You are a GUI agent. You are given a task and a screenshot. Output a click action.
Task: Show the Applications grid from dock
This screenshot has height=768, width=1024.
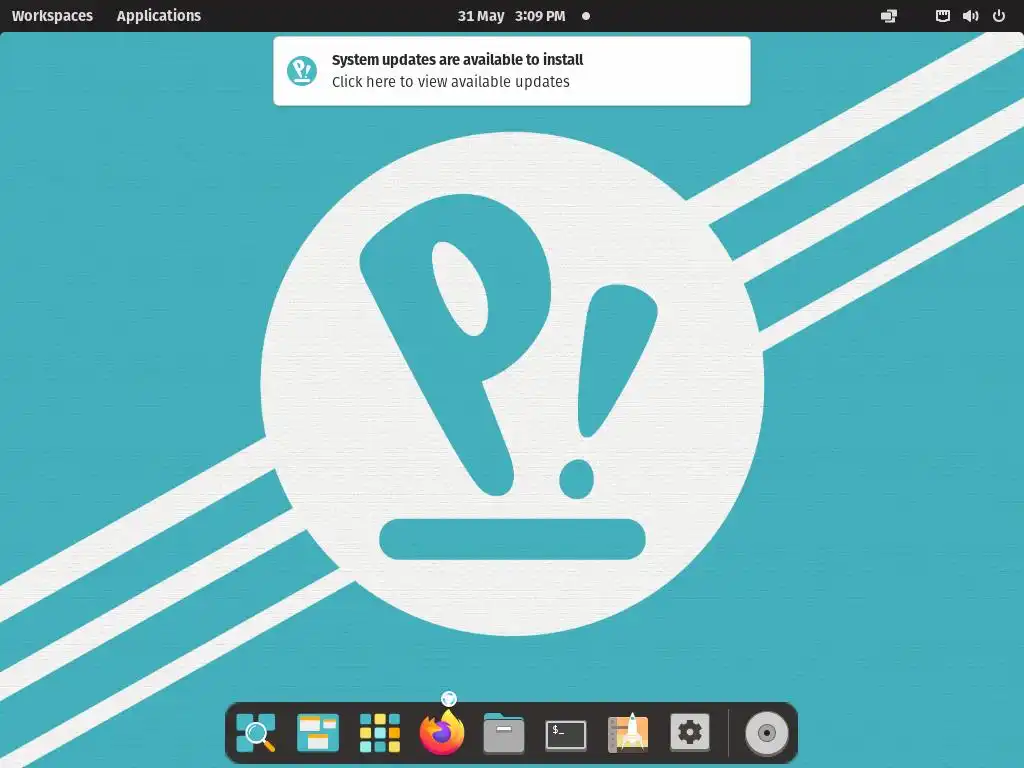click(379, 733)
